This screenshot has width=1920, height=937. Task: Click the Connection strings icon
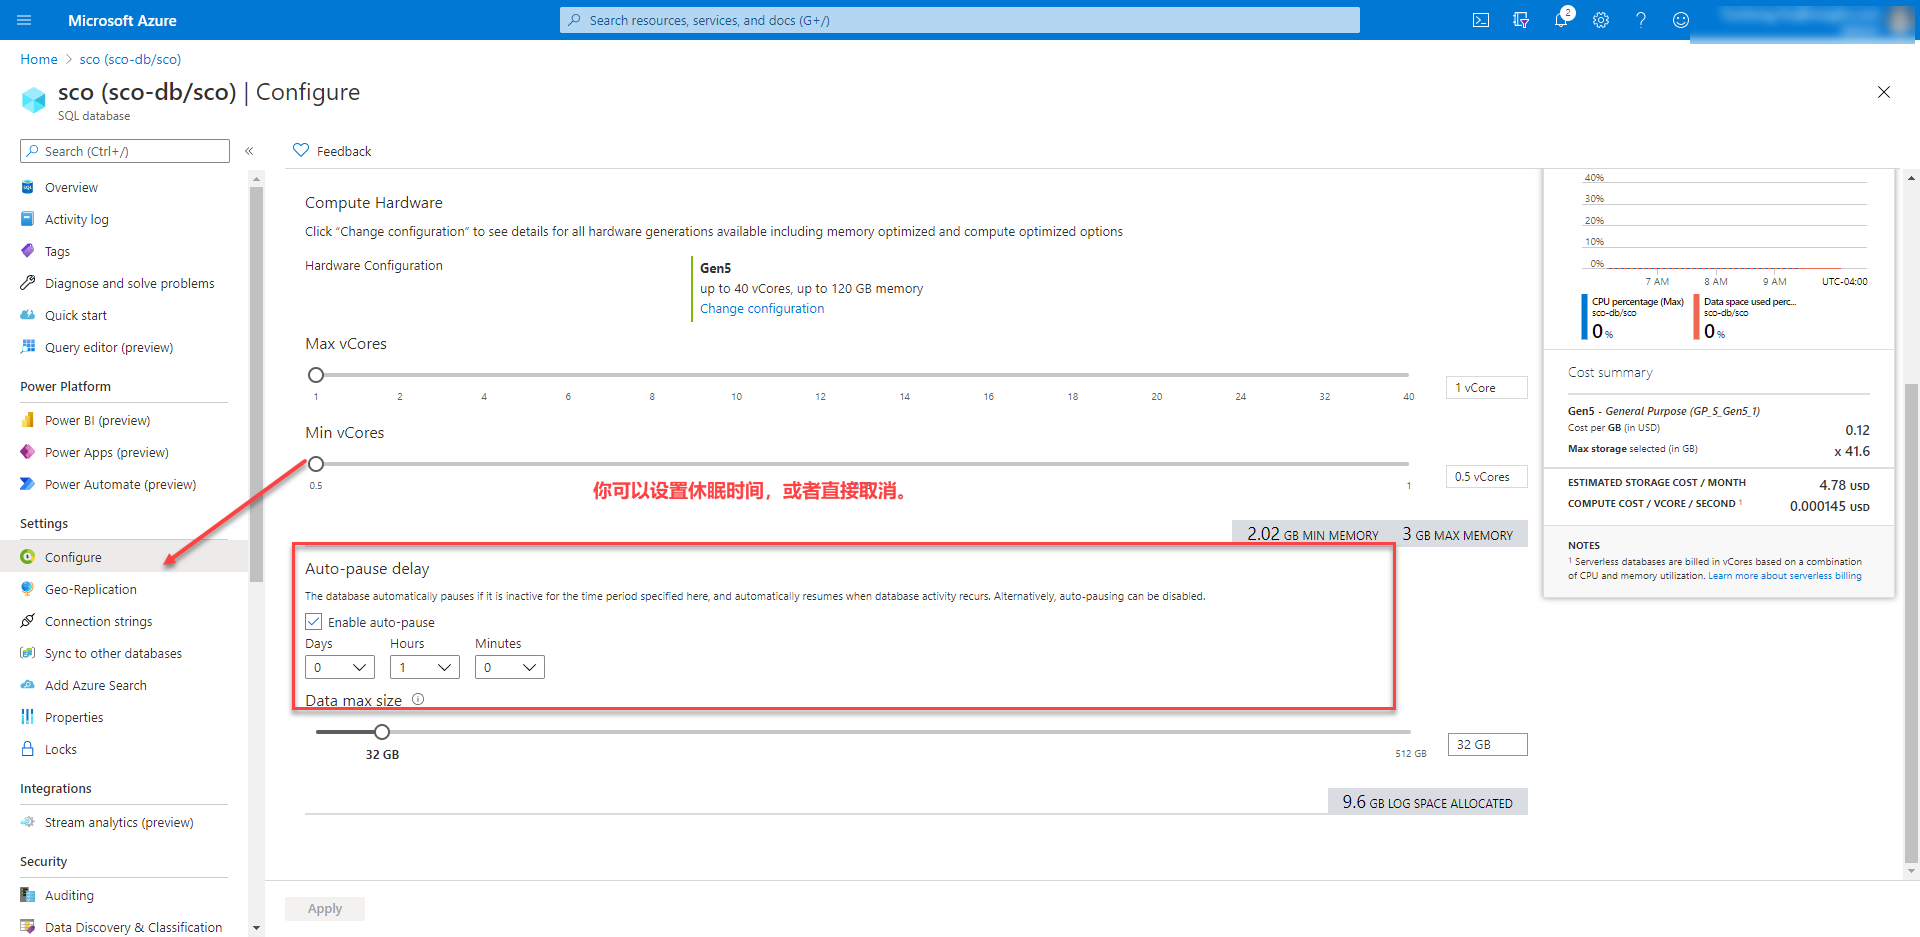[x=28, y=621]
